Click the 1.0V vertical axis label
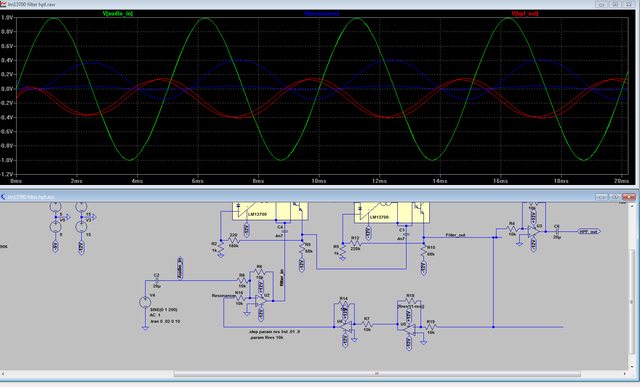The height and width of the screenshot is (387, 640). coord(7,18)
